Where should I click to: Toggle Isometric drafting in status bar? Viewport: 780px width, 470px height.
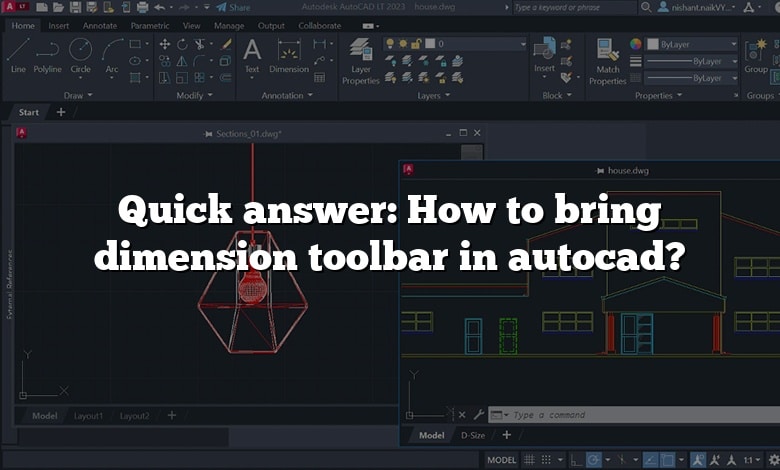coord(621,460)
